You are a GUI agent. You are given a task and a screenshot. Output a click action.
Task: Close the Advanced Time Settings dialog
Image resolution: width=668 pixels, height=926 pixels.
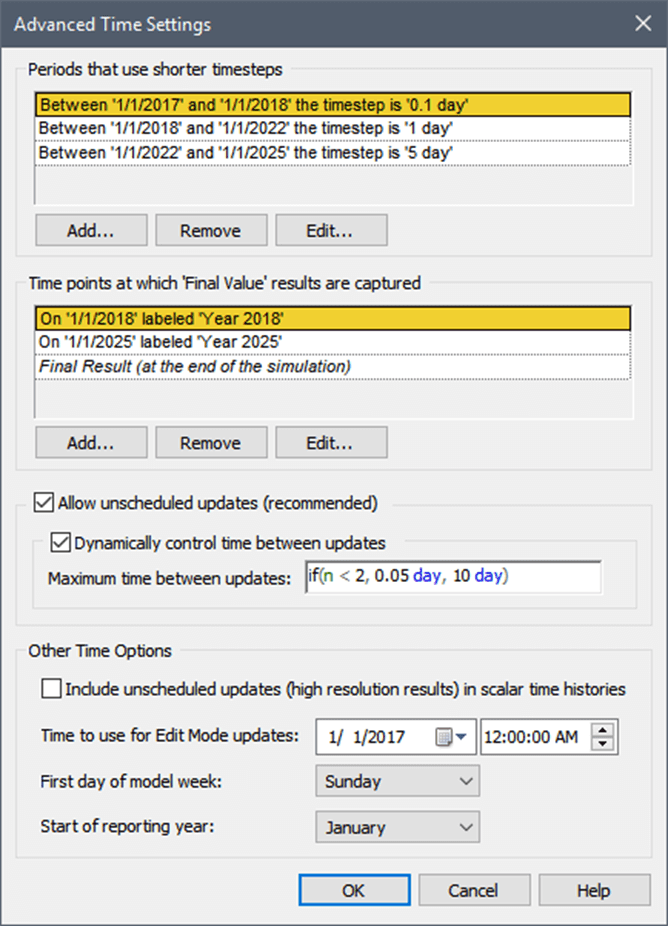click(x=643, y=24)
